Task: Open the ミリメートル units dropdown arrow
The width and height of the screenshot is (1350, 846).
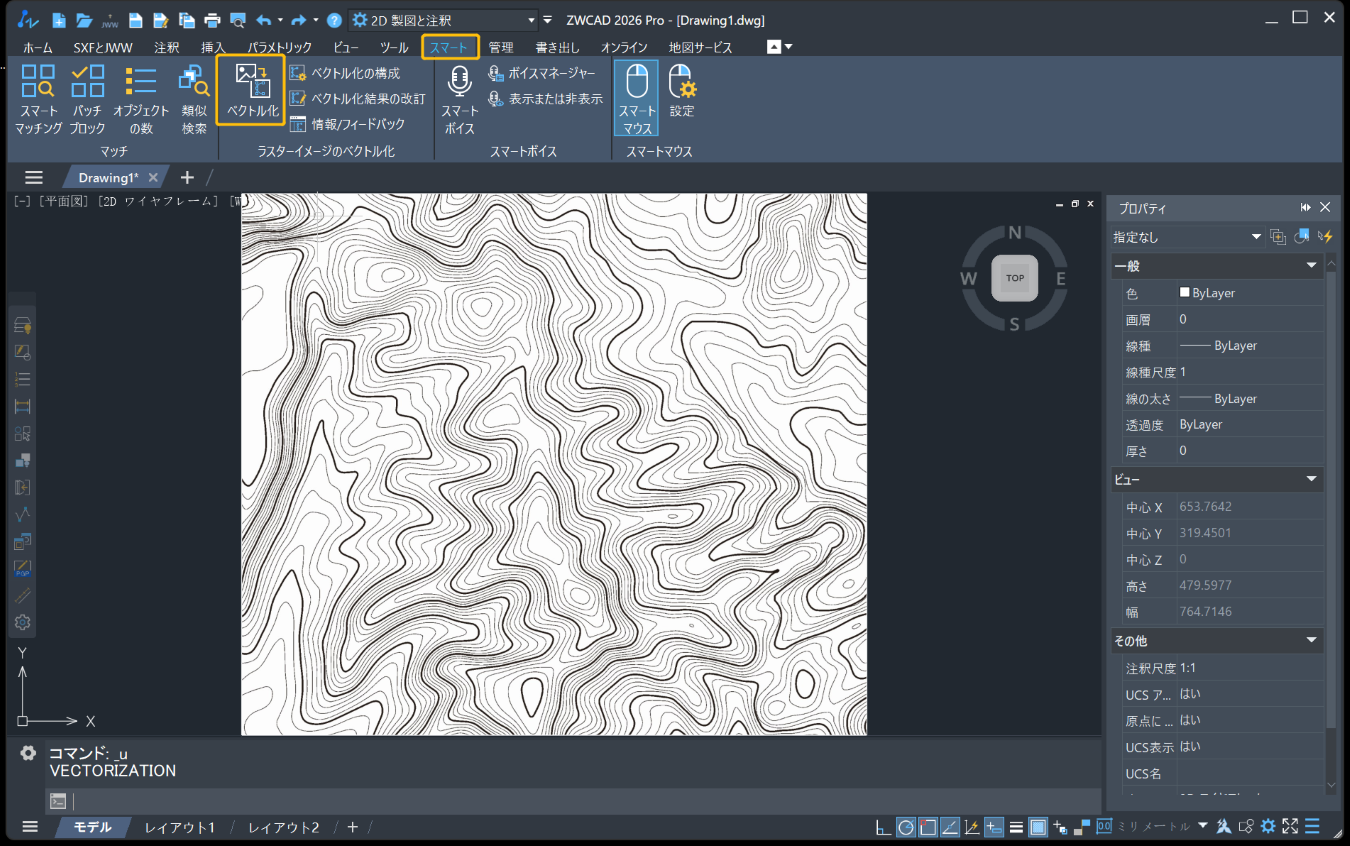Action: 1202,826
